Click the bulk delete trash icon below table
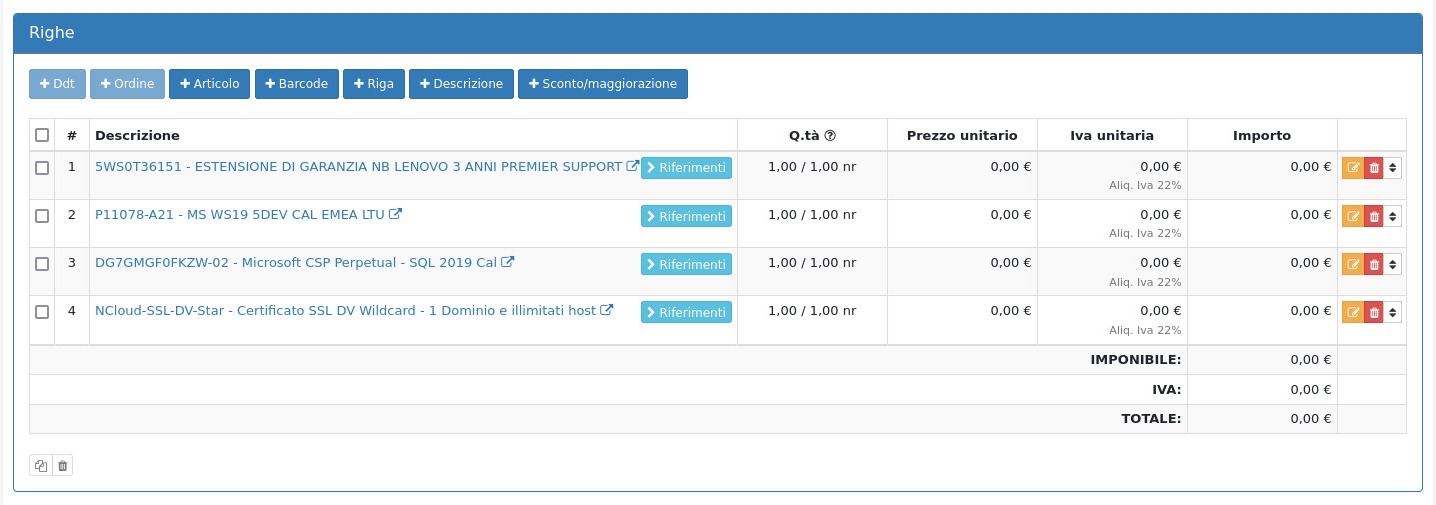This screenshot has width=1436, height=505. pyautogui.click(x=62, y=465)
